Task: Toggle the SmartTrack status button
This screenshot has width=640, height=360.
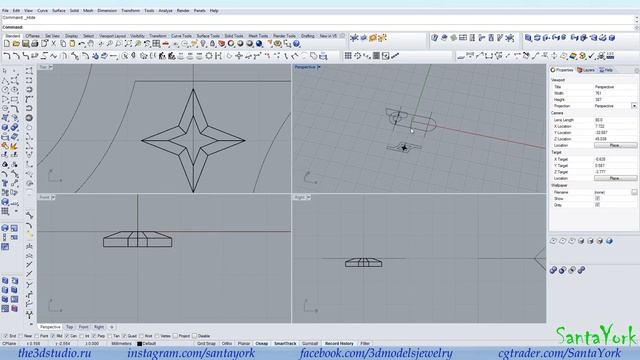Action: coord(285,344)
